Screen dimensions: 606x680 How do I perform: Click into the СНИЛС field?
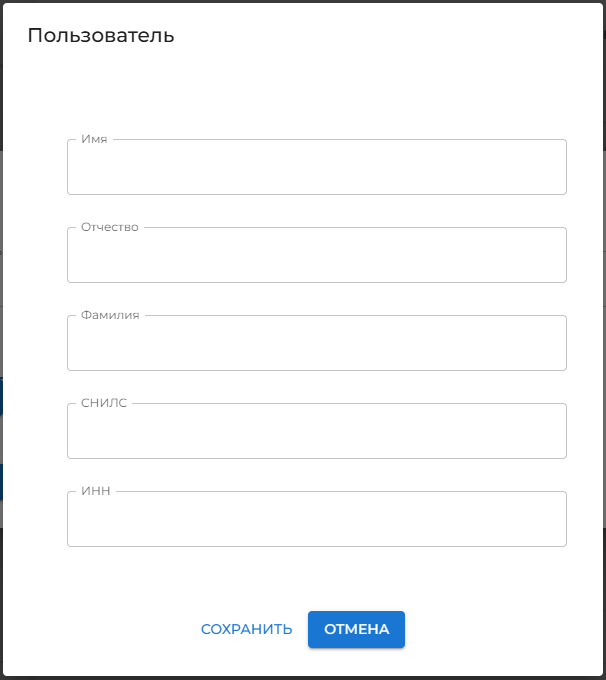pyautogui.click(x=316, y=432)
